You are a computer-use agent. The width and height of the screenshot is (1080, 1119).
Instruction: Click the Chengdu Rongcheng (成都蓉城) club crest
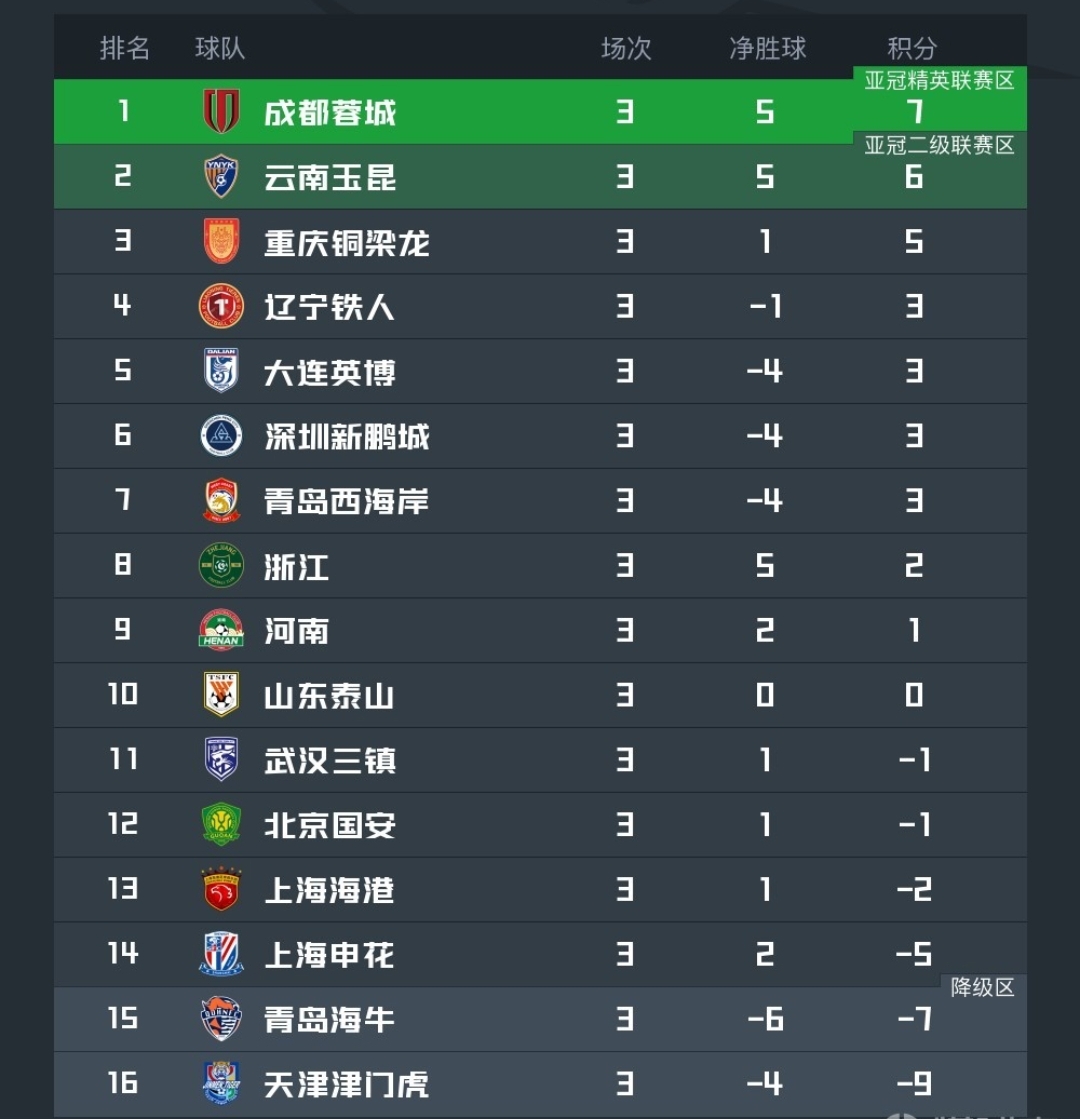221,111
